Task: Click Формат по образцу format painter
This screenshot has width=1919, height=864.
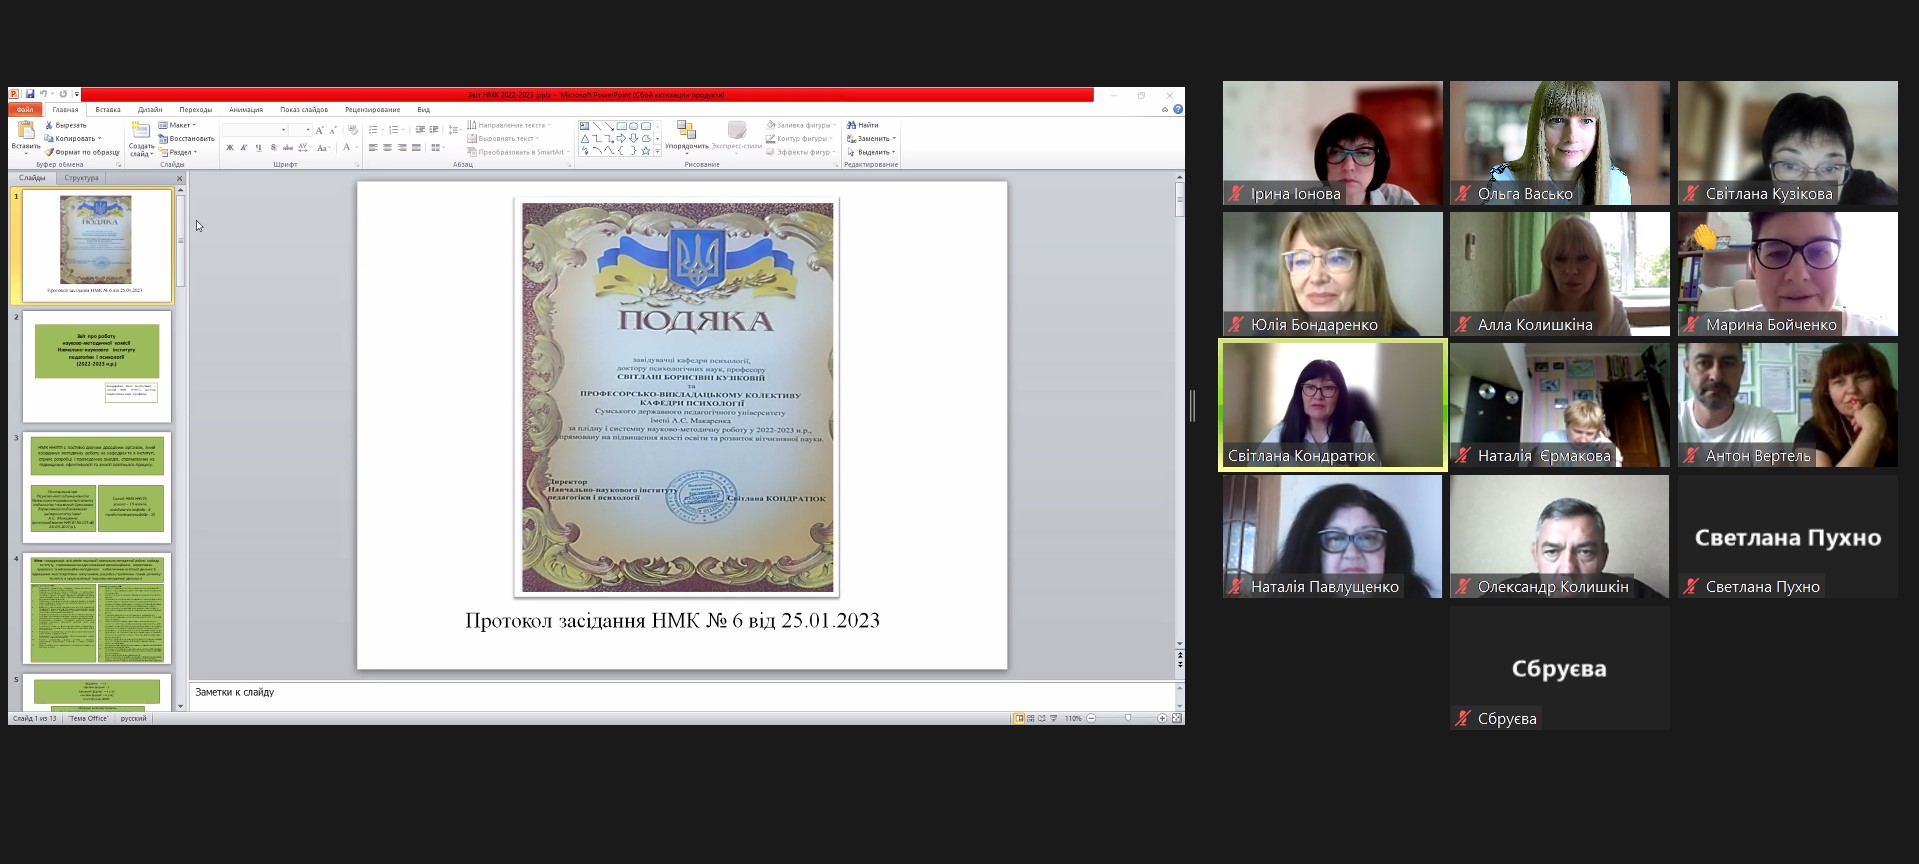Action: click(x=82, y=152)
